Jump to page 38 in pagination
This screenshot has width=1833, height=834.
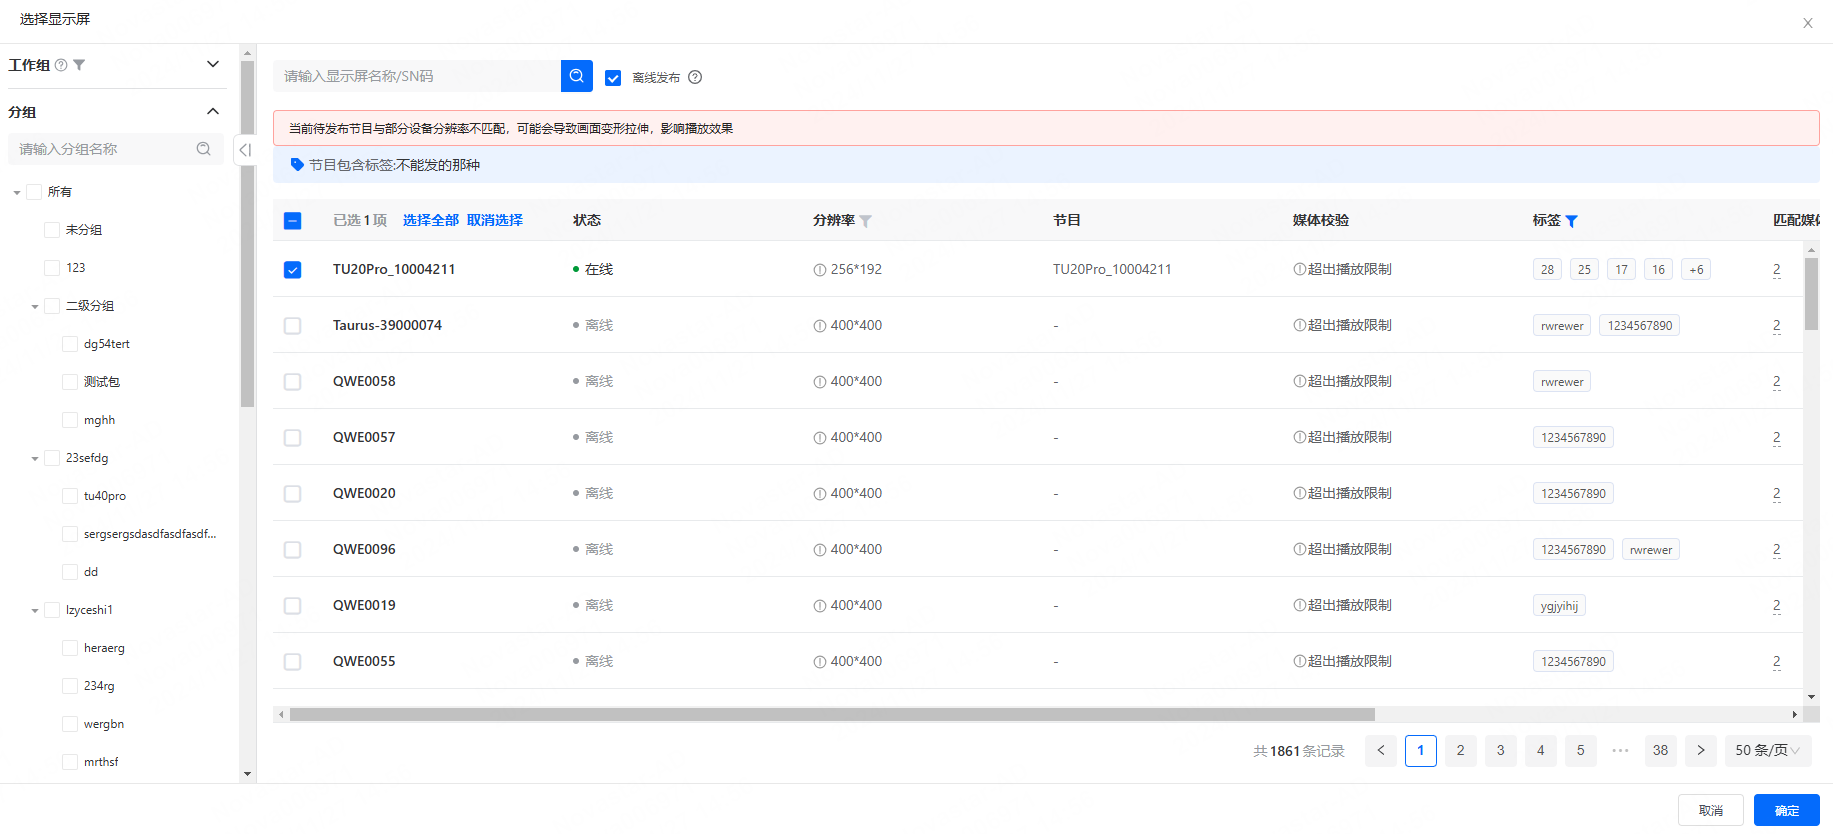[1660, 750]
